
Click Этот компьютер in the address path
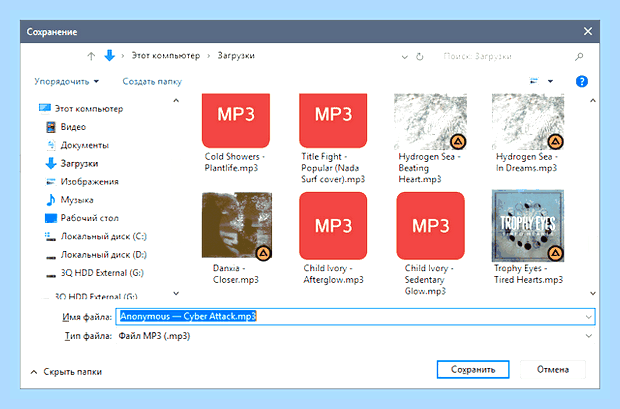click(166, 56)
